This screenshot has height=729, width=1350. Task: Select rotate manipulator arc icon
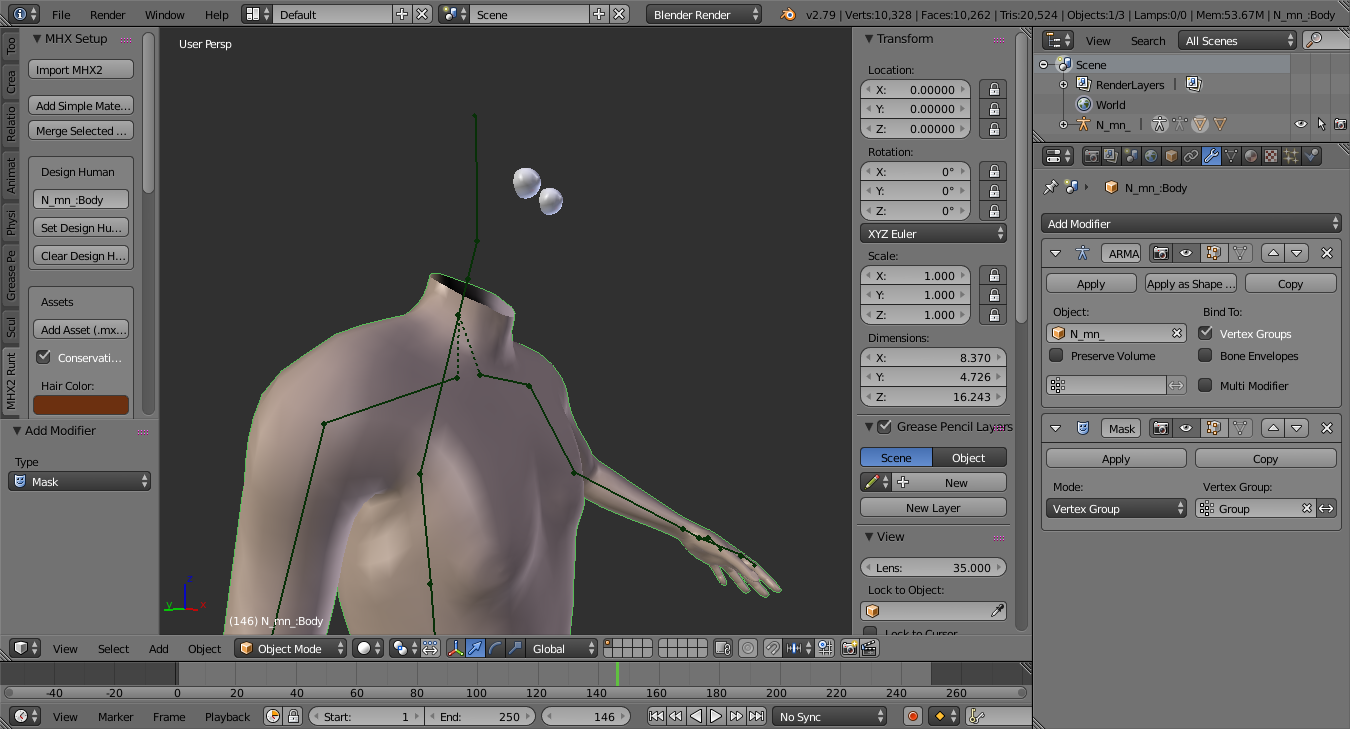tap(496, 648)
